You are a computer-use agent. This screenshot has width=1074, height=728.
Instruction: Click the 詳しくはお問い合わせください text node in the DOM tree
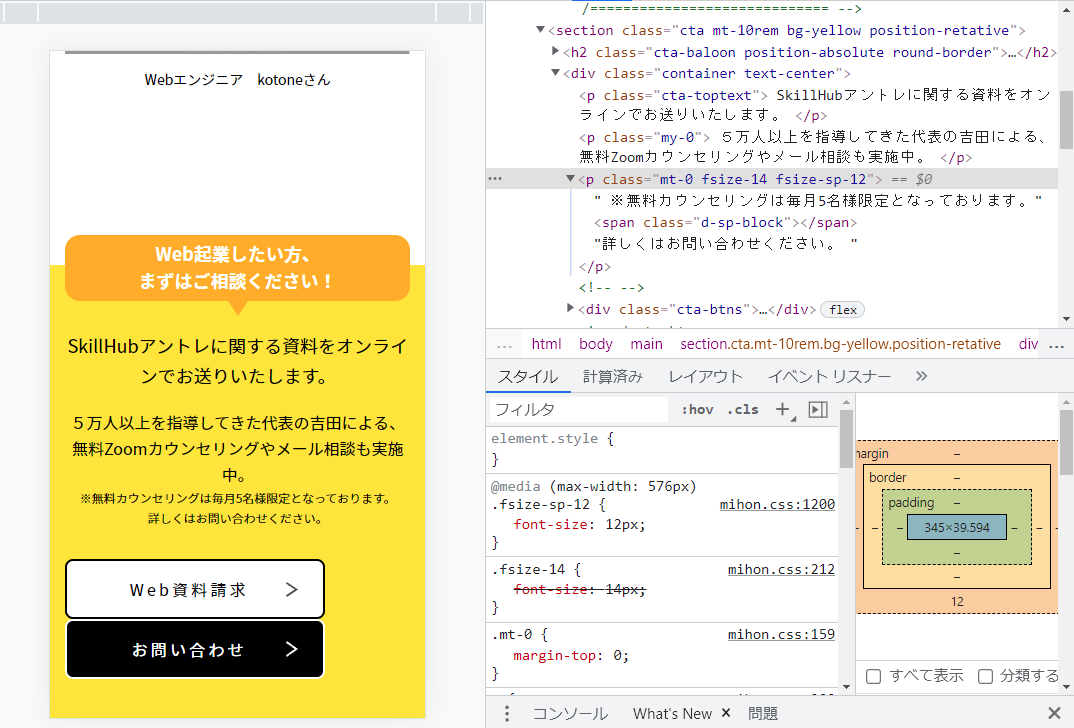tap(725, 244)
